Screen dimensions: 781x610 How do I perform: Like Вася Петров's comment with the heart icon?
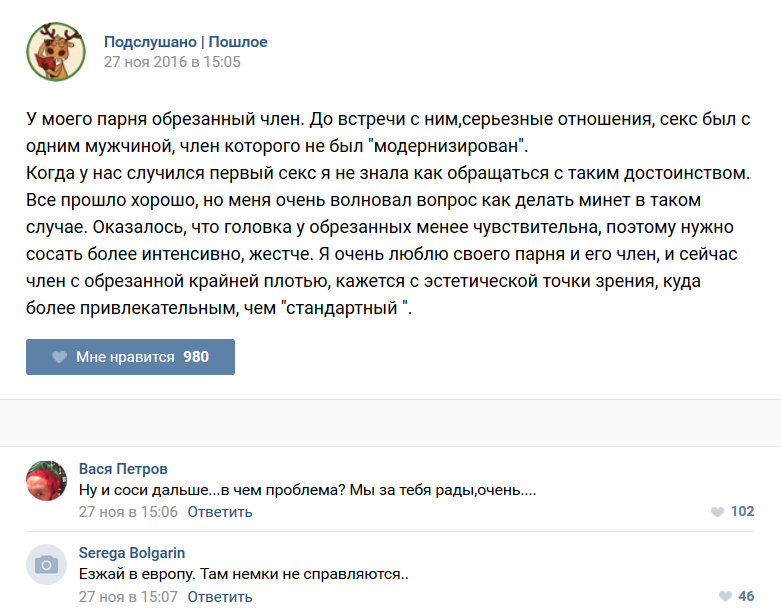coord(717,512)
